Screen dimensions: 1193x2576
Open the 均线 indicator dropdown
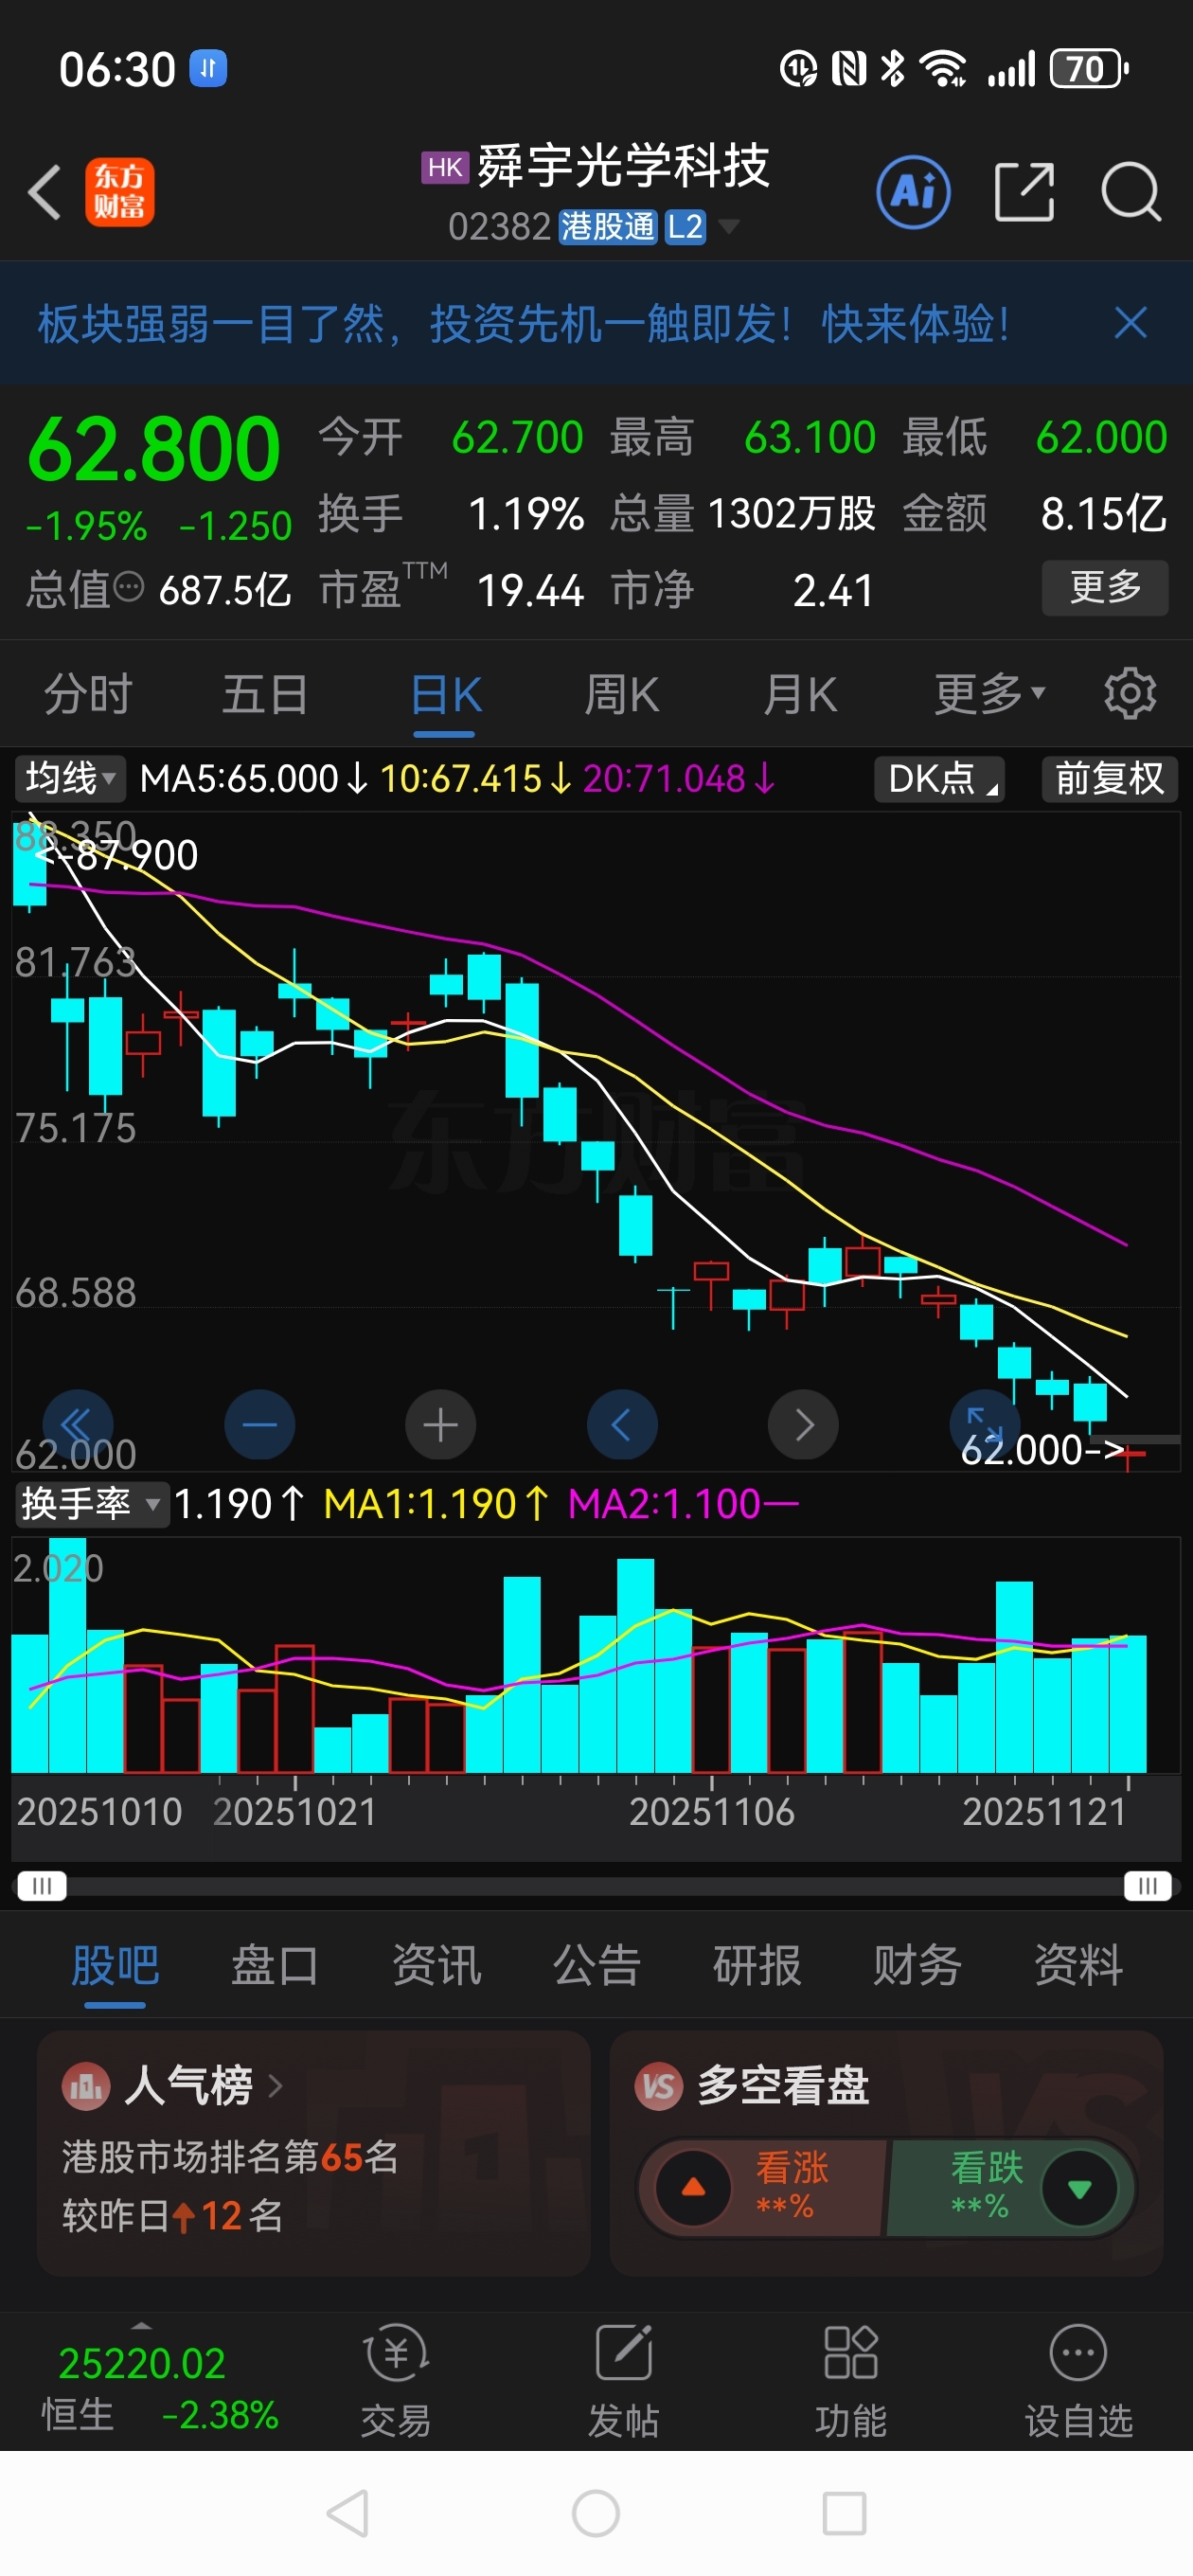coord(70,778)
